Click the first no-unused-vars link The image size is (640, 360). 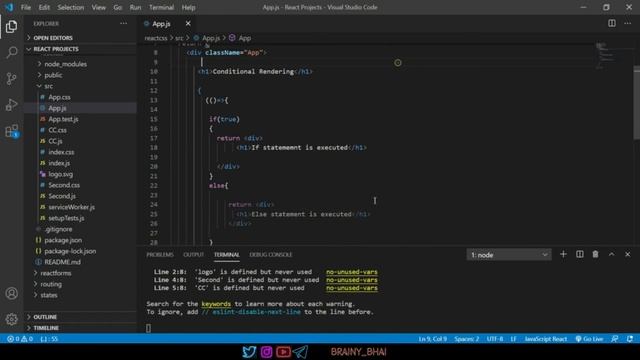(351, 272)
